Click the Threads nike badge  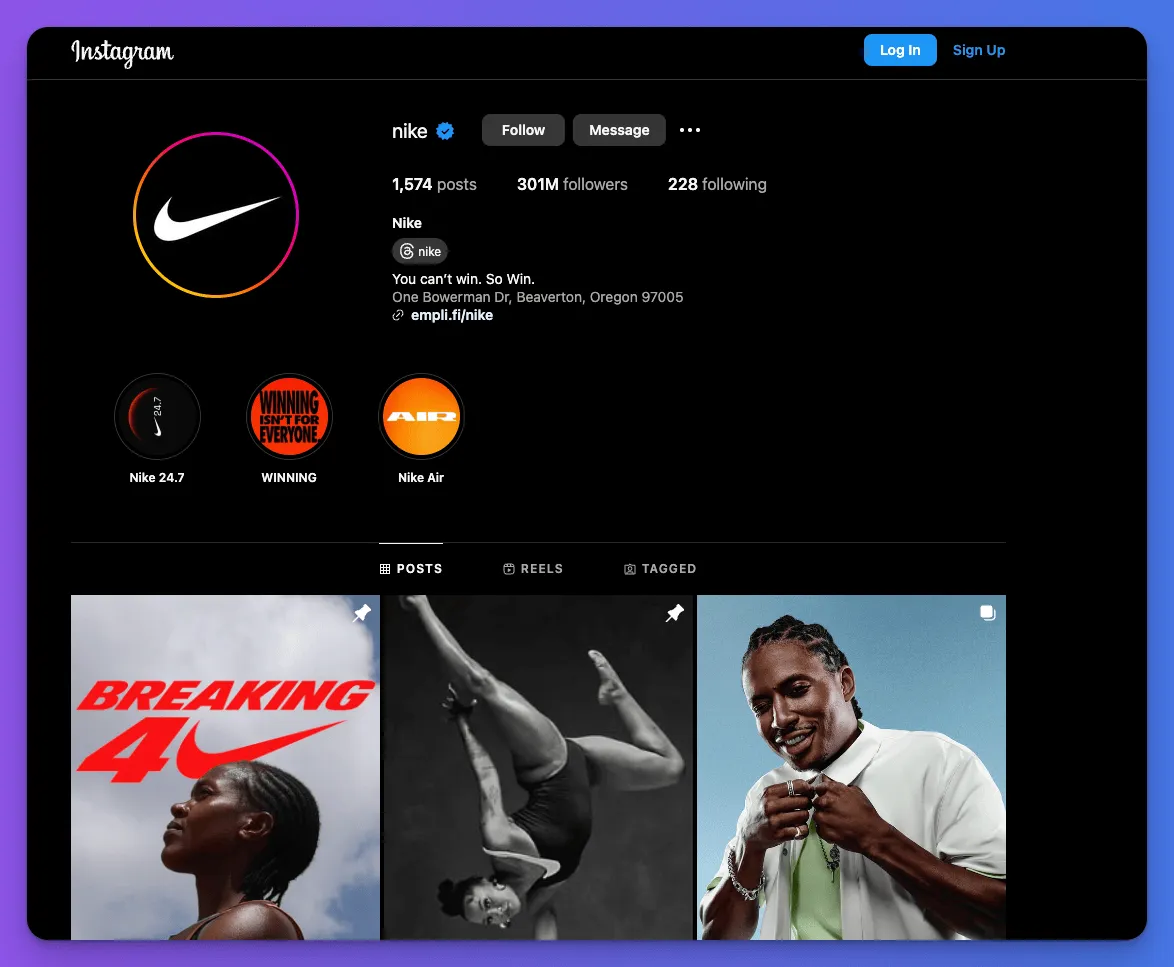[x=420, y=251]
